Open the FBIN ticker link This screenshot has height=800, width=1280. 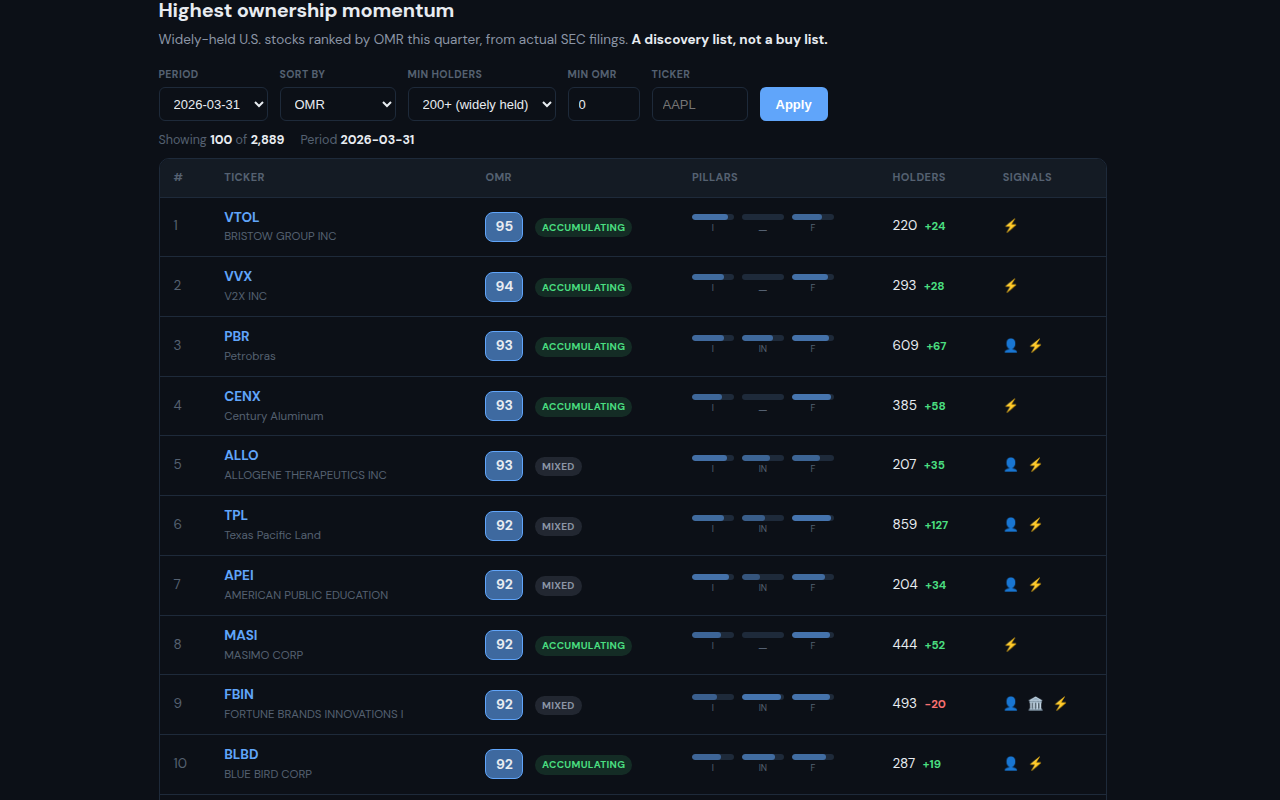coord(239,694)
